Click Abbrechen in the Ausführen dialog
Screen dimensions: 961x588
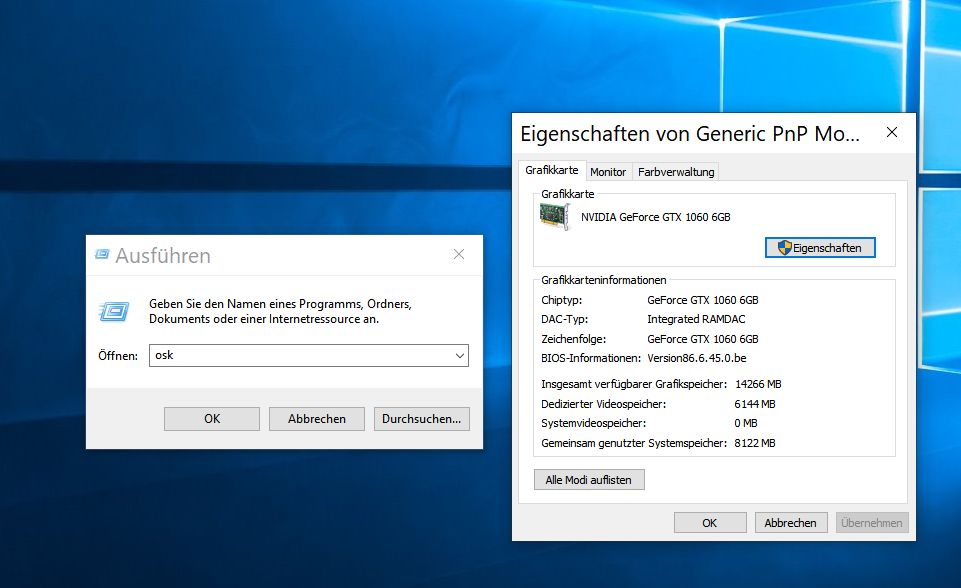point(317,419)
